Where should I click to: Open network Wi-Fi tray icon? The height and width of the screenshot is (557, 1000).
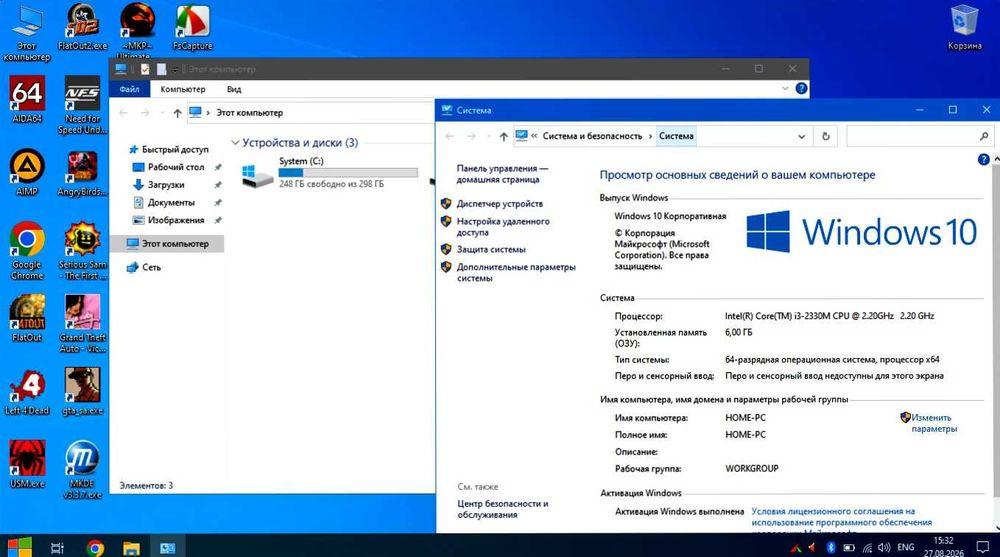(867, 547)
